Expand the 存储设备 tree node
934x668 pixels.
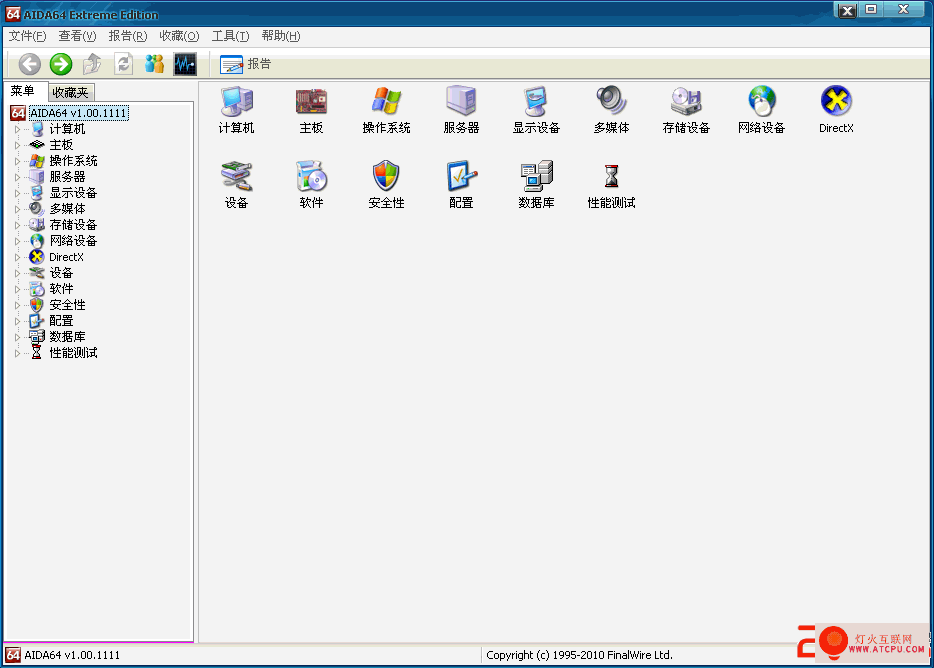tap(17, 225)
